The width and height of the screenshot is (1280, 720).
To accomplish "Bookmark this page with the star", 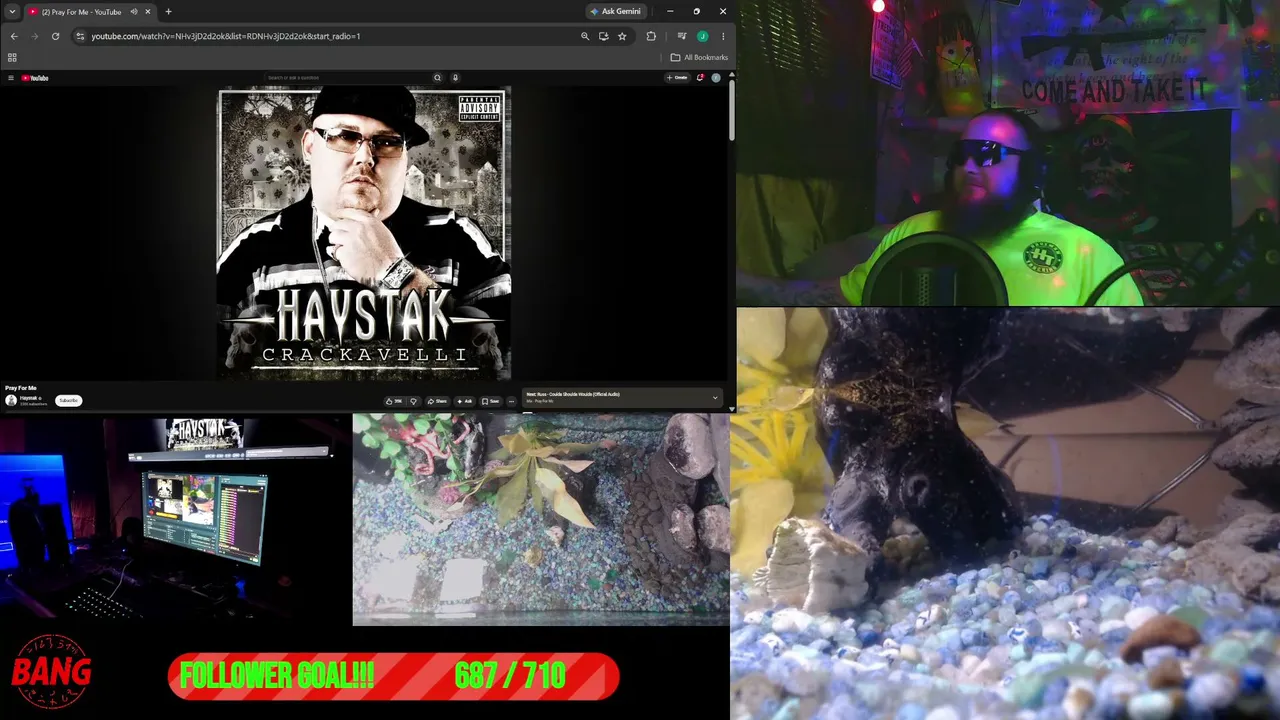I will click(x=622, y=36).
